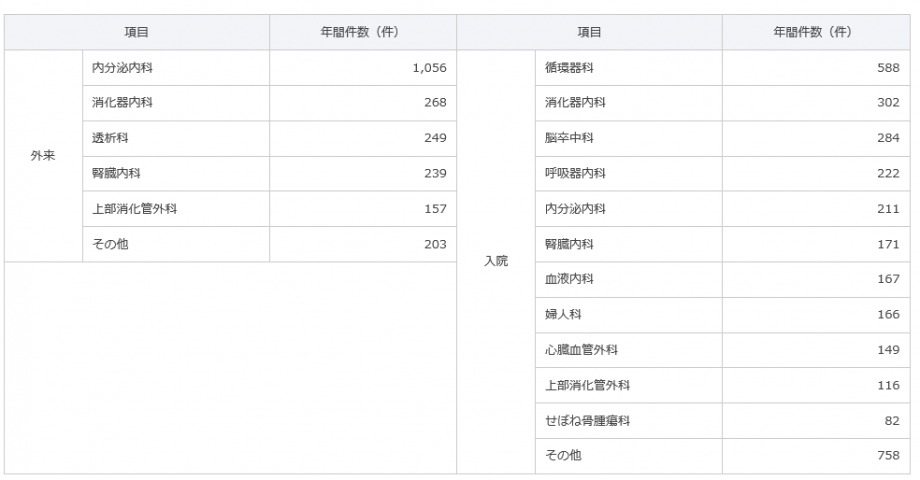Select the 外来 category cell
This screenshot has height=480, width=920.
[x=43, y=156]
